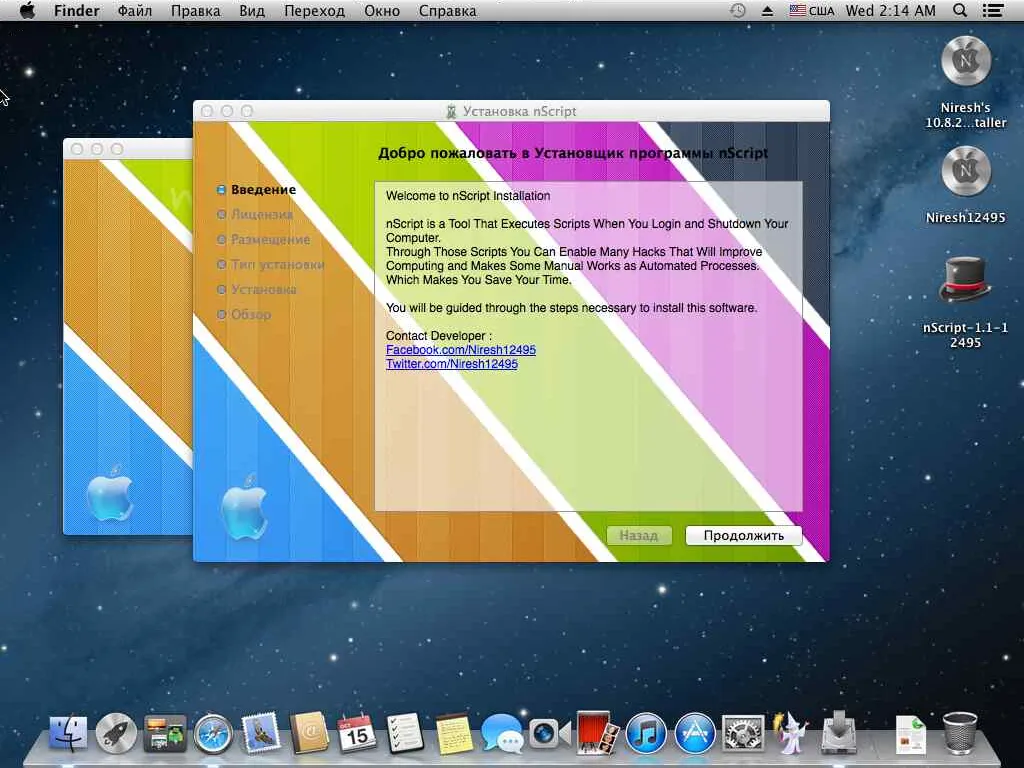Open Spotlight search magnifier

pos(959,10)
